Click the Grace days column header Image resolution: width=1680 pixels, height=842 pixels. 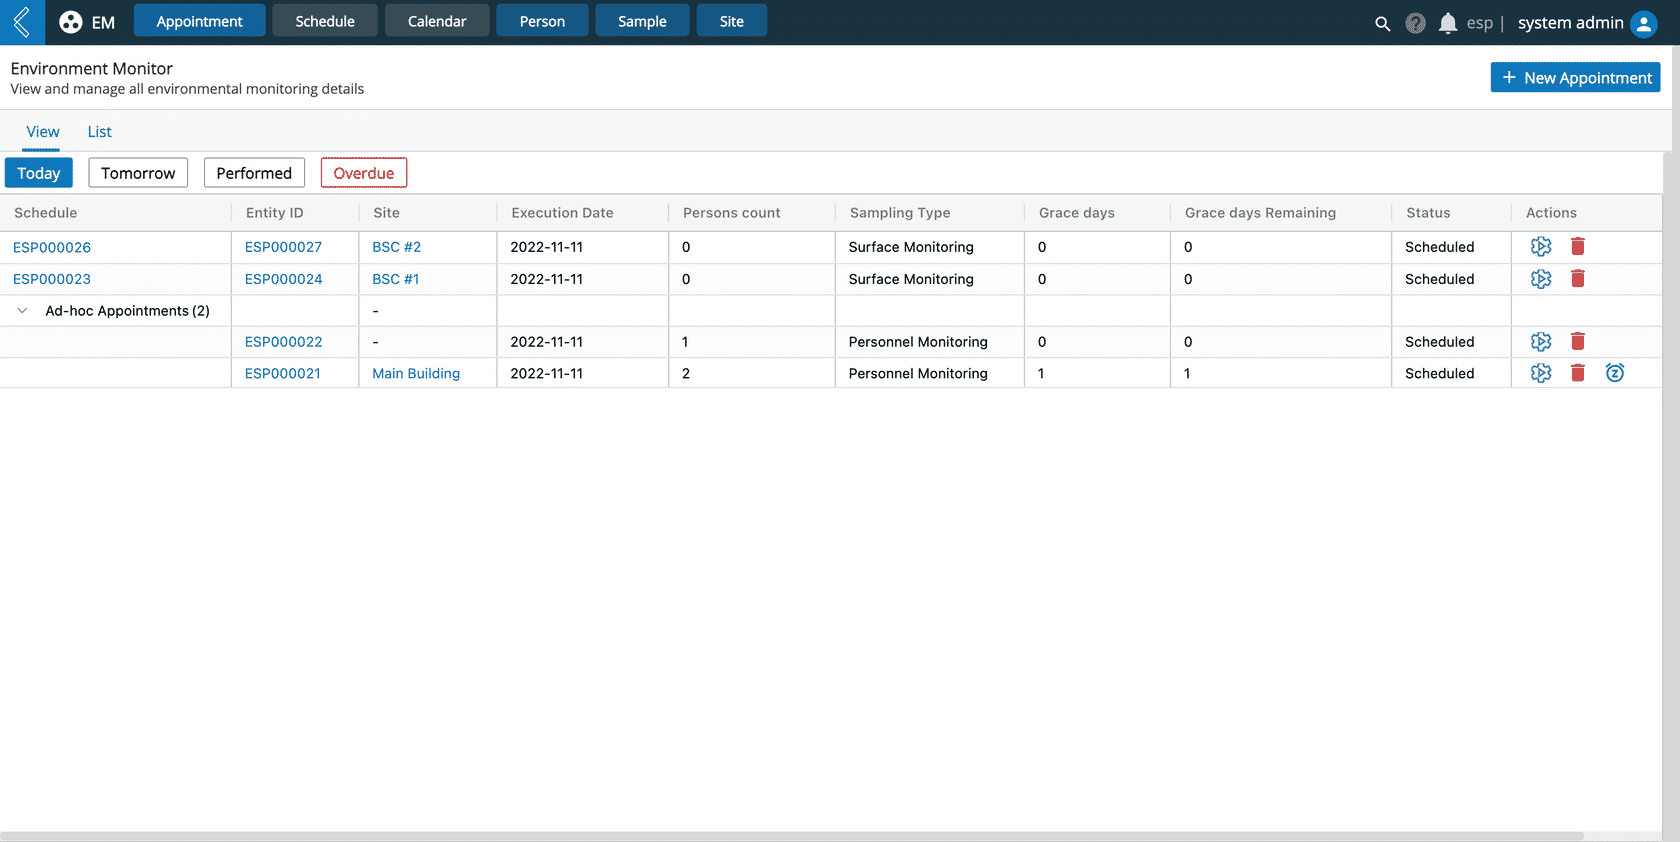[x=1076, y=213]
